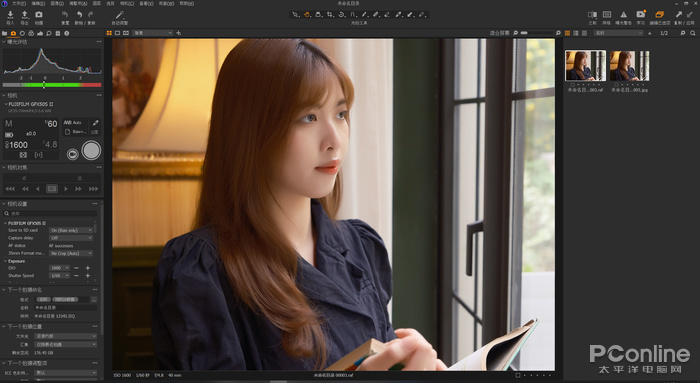
Task: Open the Library folder tool tab
Action: [x=4, y=33]
